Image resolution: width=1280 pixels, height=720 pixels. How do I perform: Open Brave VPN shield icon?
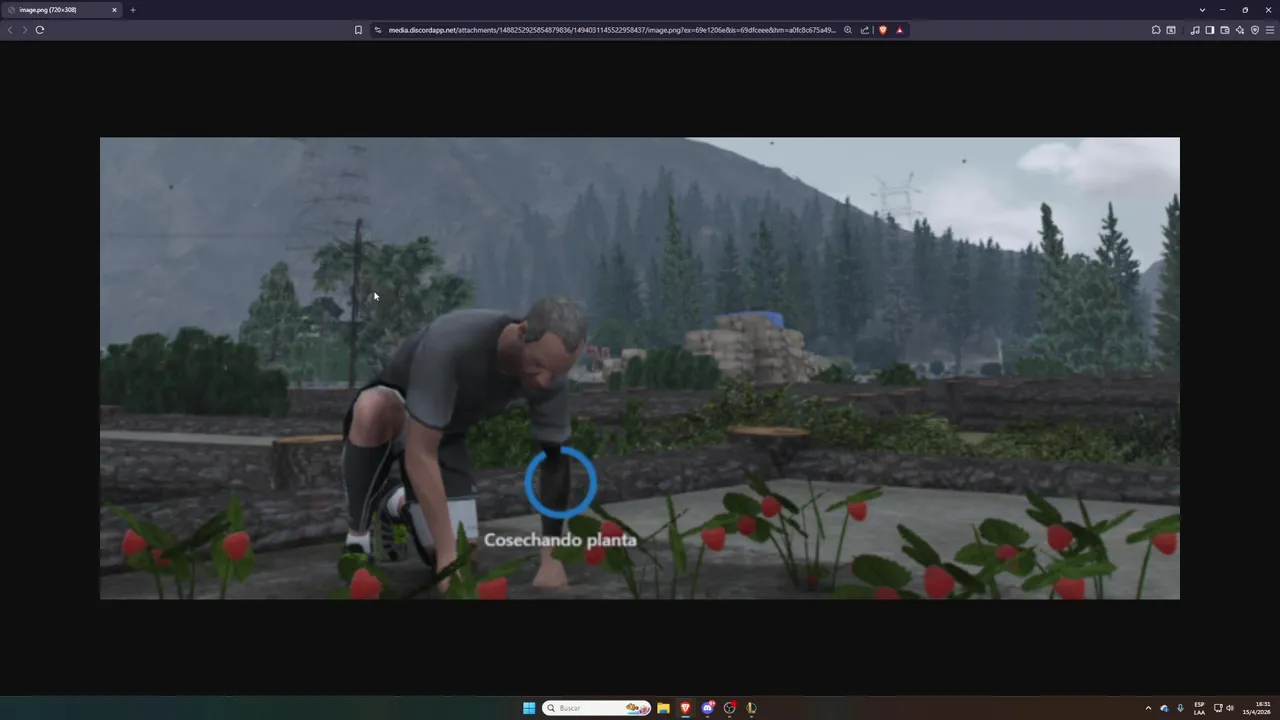click(1255, 30)
